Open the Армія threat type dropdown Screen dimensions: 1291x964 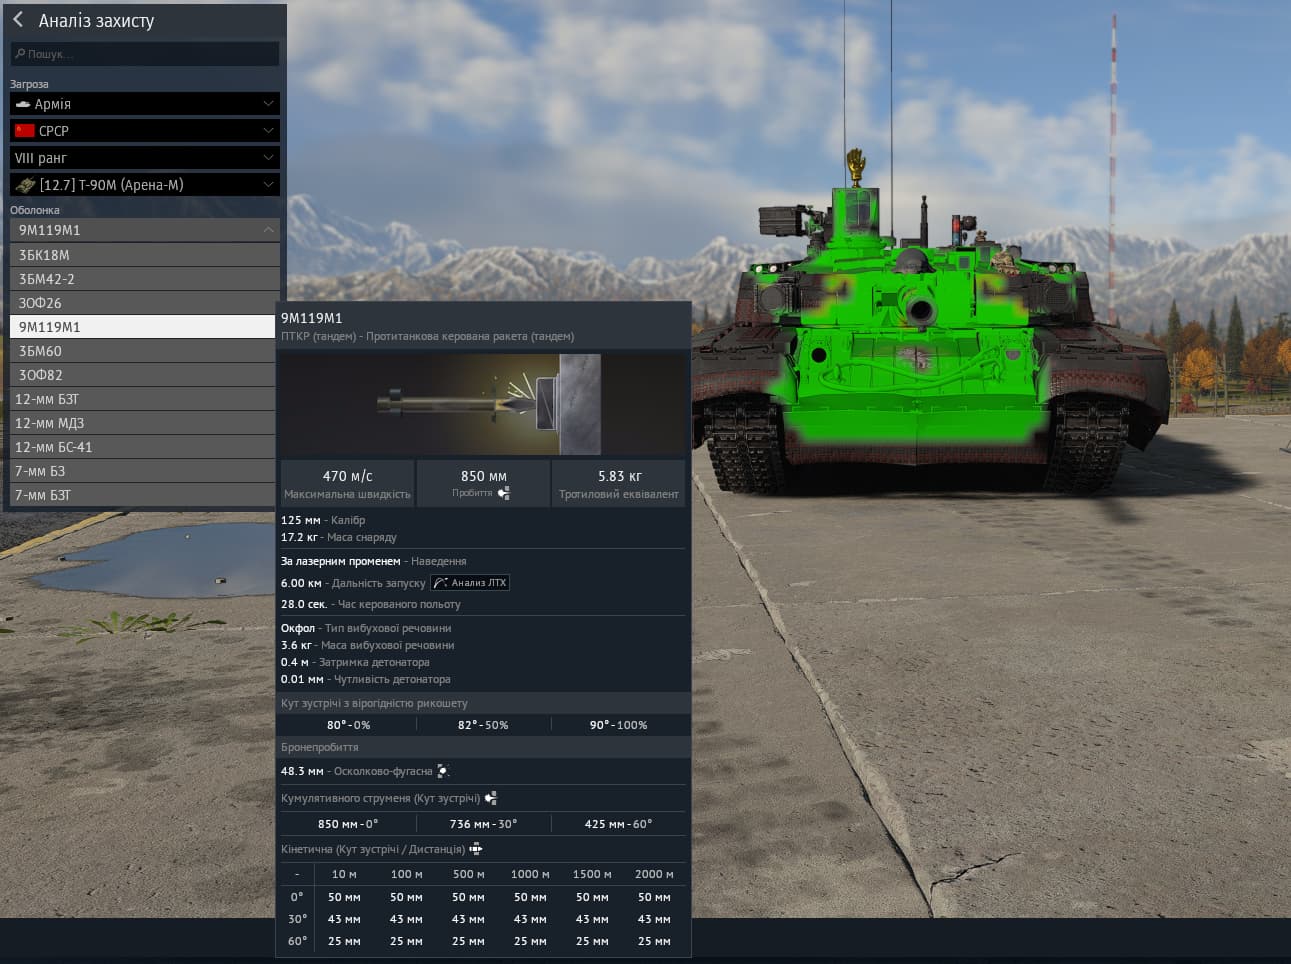point(145,104)
